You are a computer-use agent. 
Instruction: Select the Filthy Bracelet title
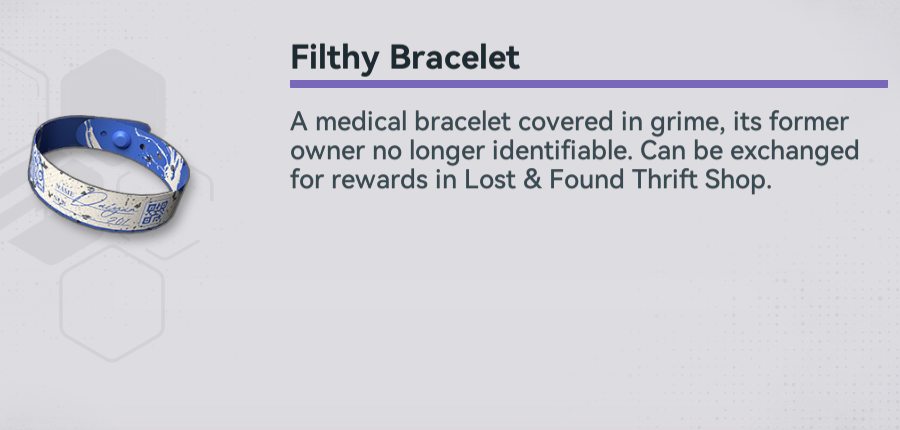coord(405,57)
